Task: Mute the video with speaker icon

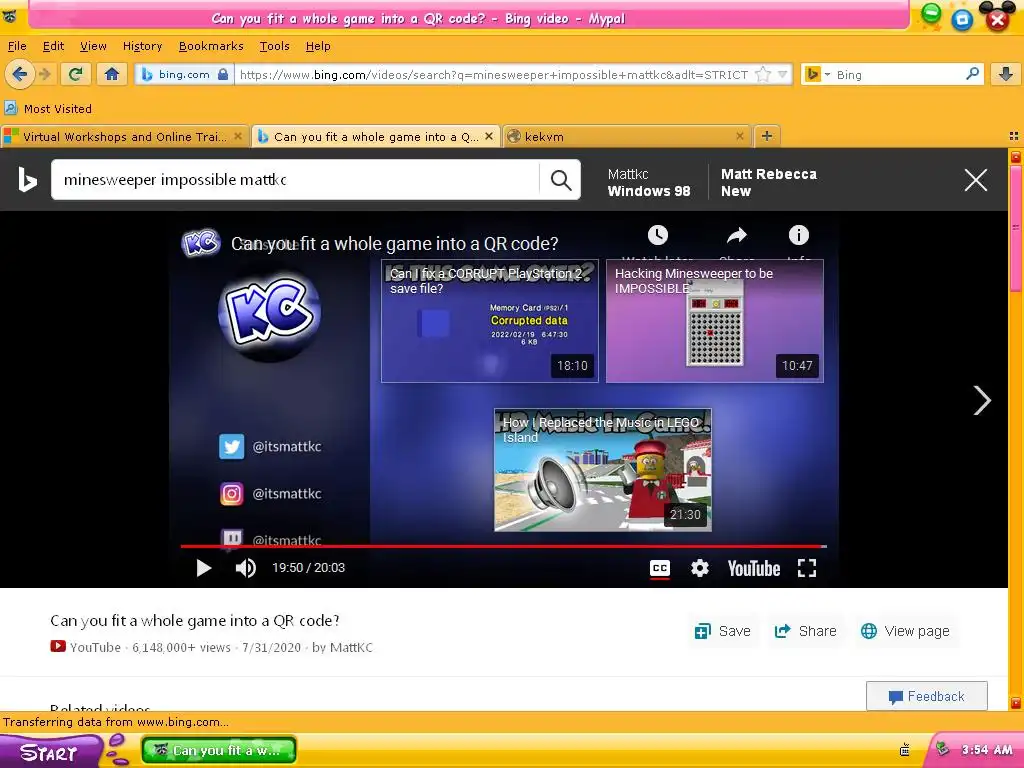Action: coord(246,568)
